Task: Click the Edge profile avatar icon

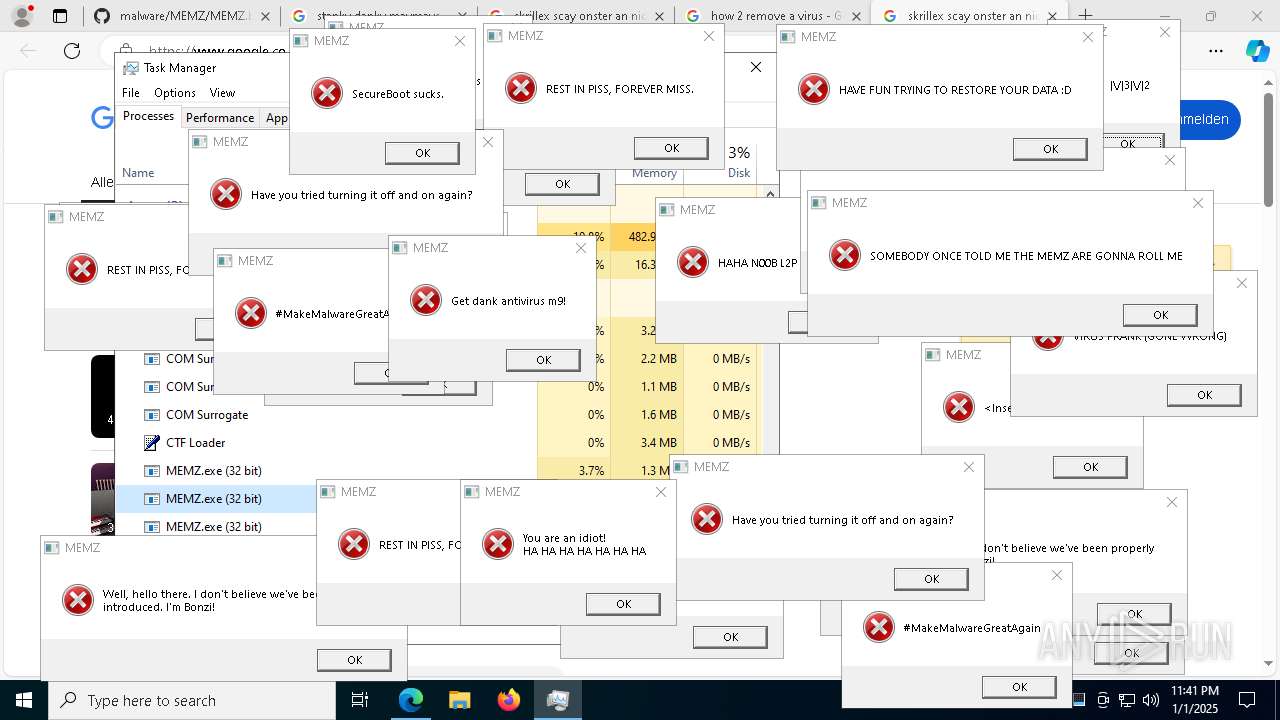Action: pos(22,16)
